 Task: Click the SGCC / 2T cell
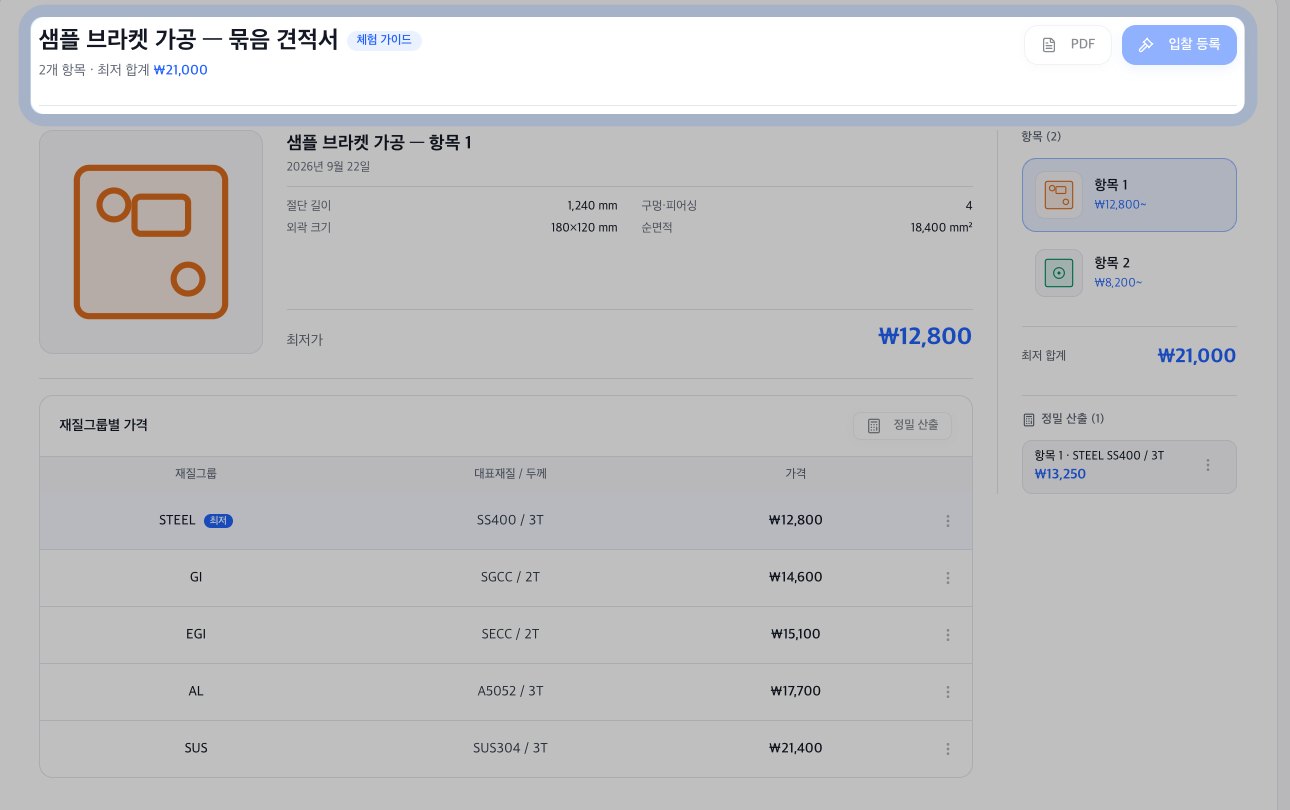[x=510, y=578]
